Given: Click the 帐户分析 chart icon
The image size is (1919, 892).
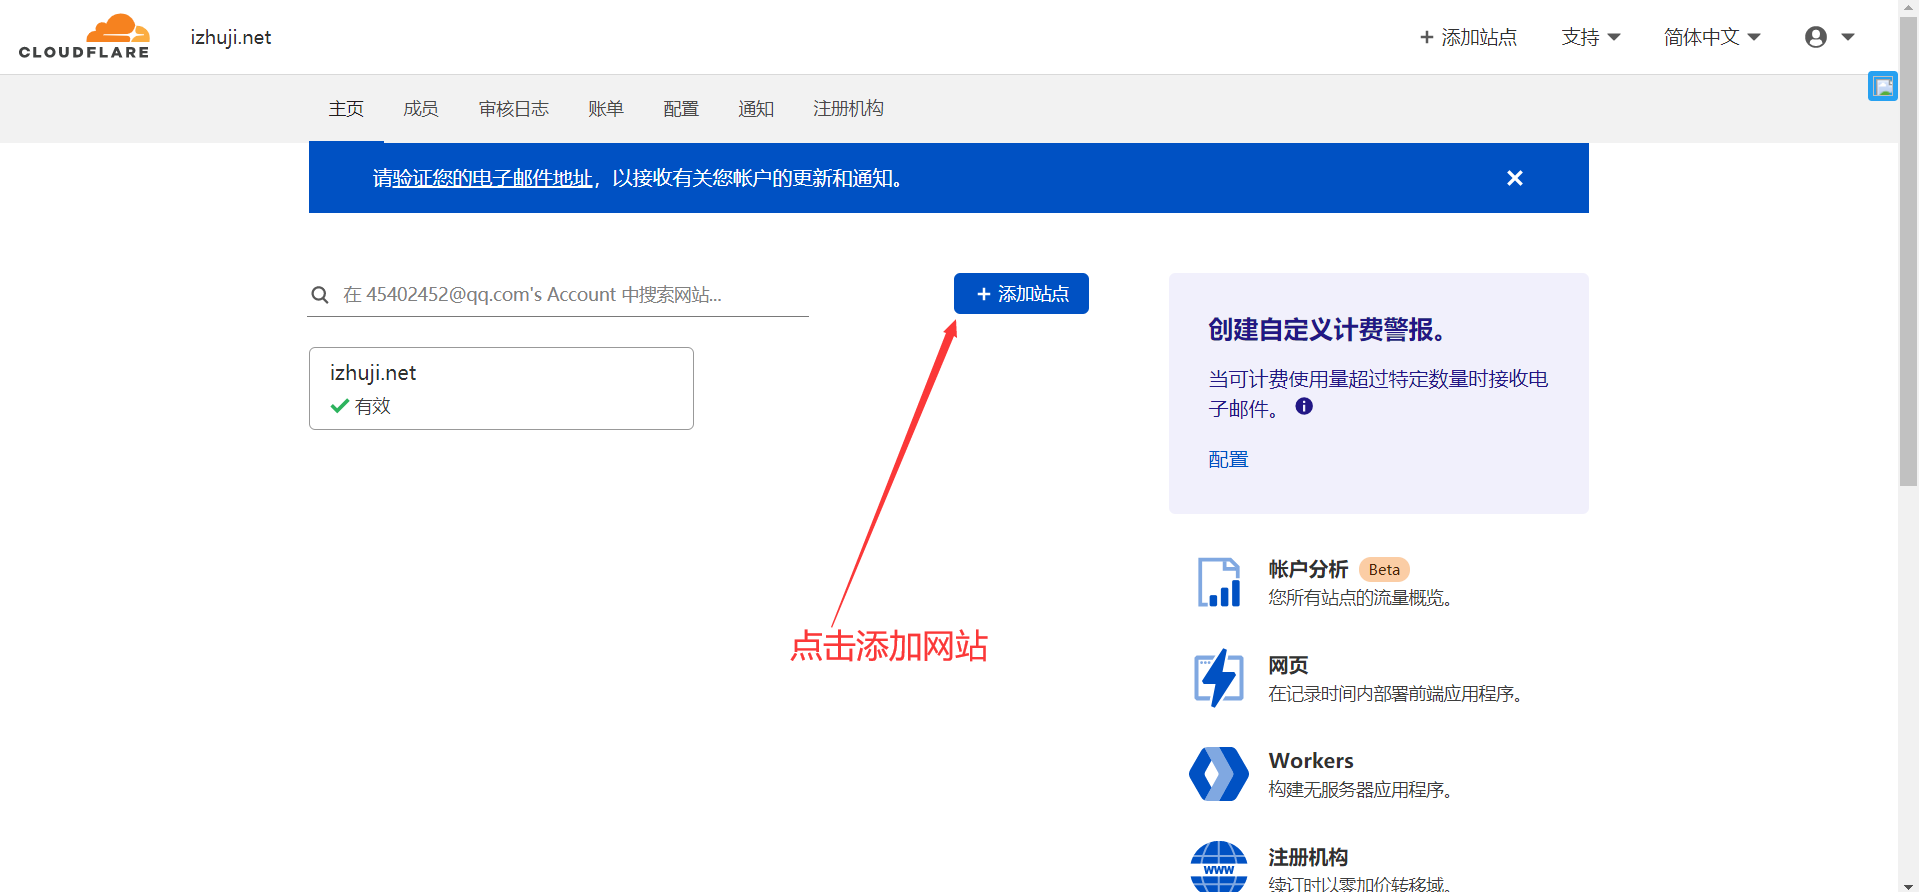Looking at the screenshot, I should coord(1219,582).
